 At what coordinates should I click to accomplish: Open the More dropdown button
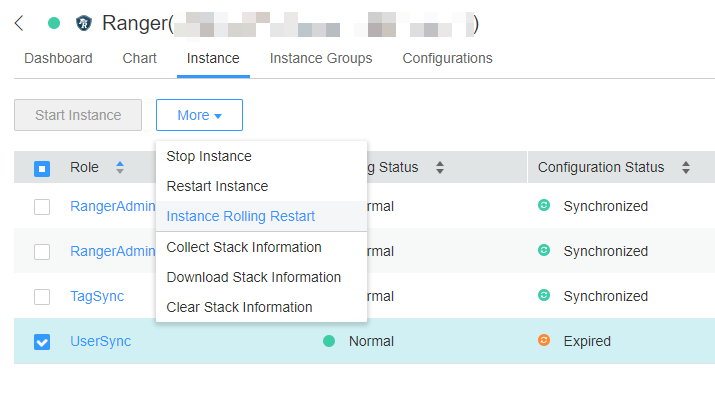click(199, 115)
